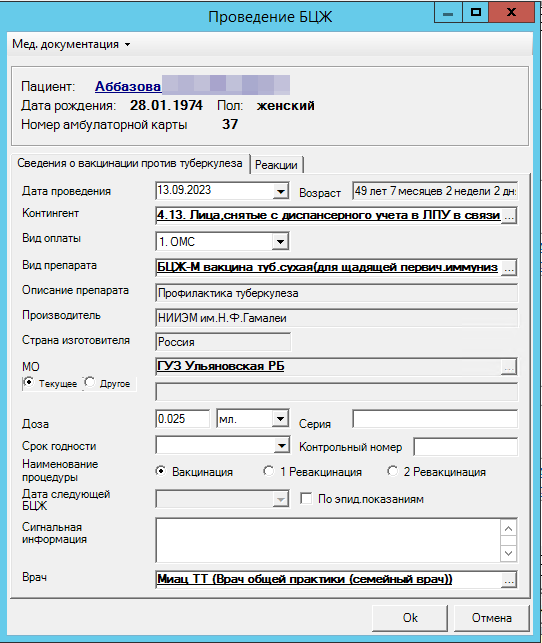Expand the dose unit мл. dropdown
Screen dimensions: 542x643
(x=280, y=419)
